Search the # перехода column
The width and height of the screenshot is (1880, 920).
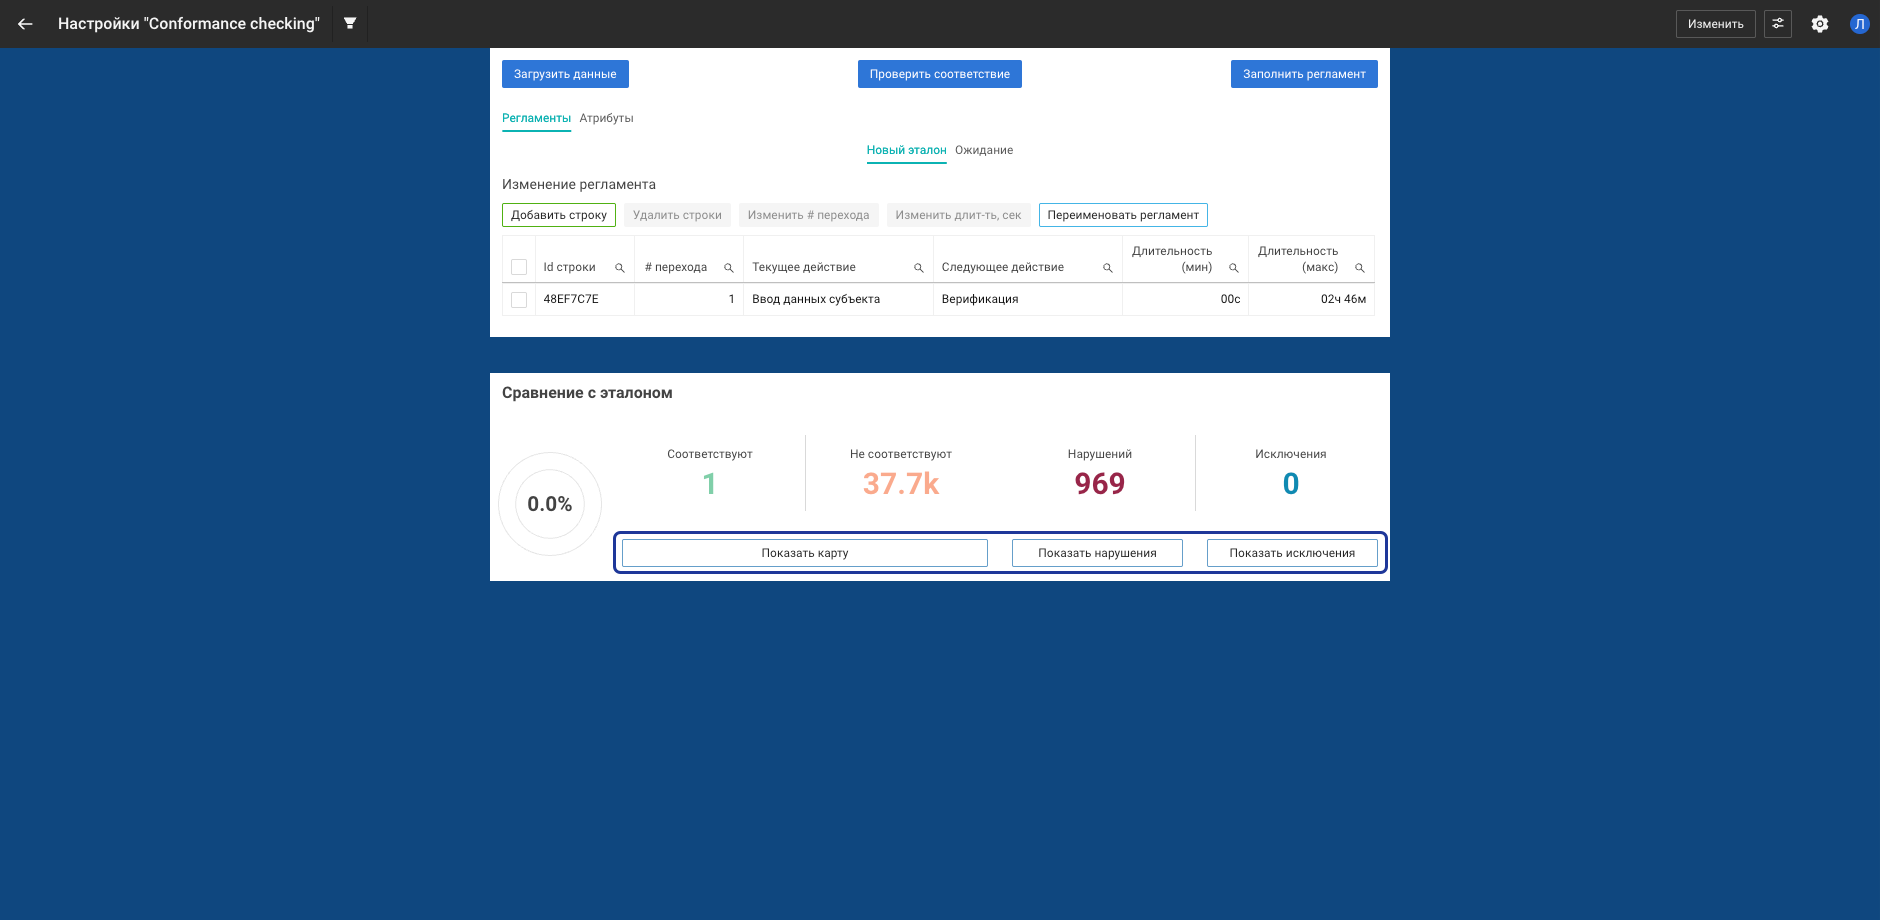tap(729, 268)
